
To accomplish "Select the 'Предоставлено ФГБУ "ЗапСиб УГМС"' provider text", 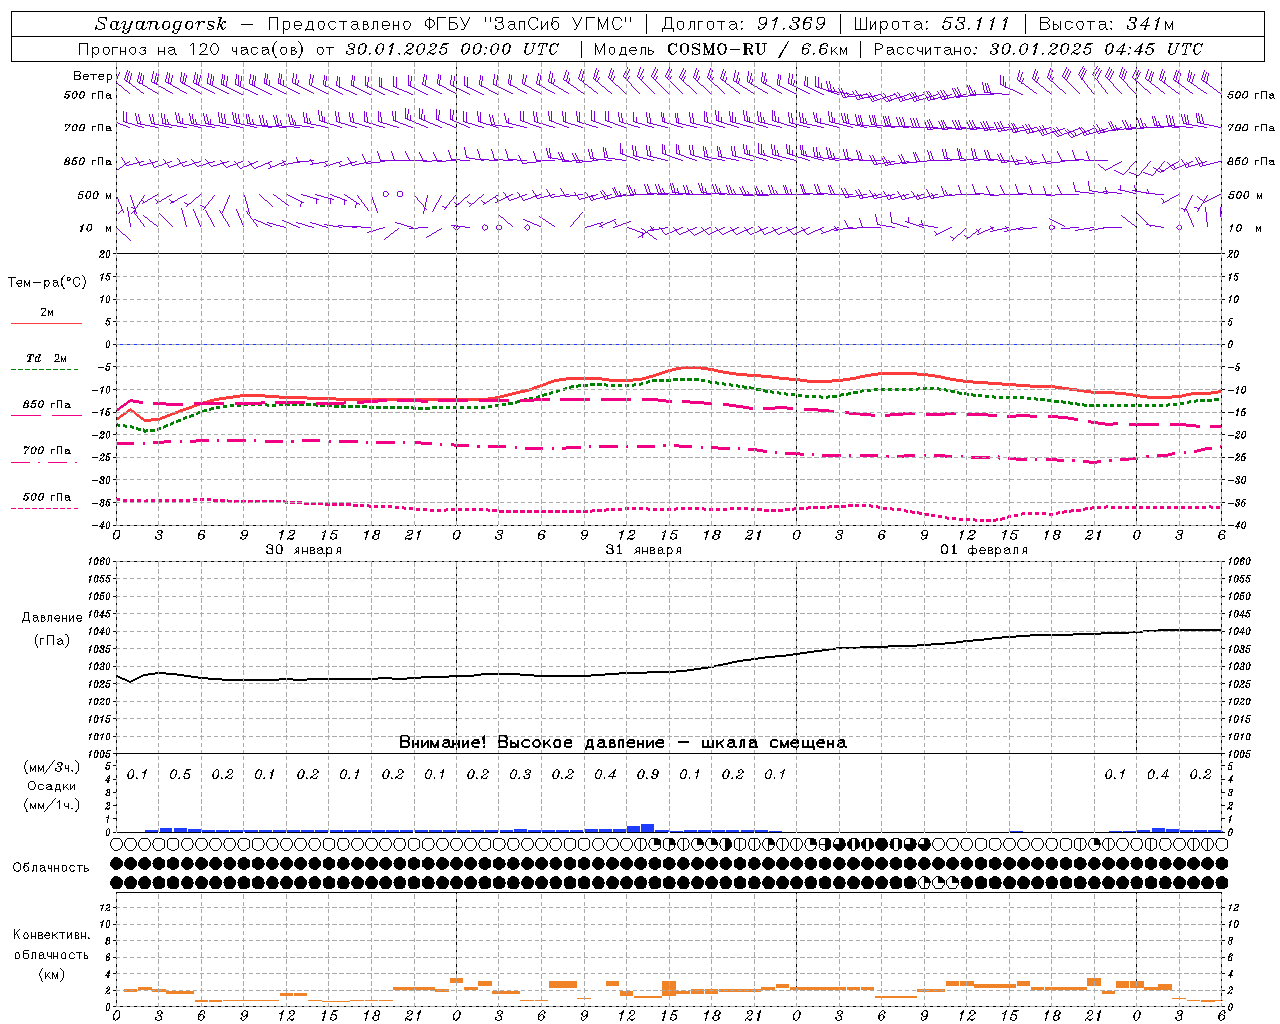I will coord(450,24).
